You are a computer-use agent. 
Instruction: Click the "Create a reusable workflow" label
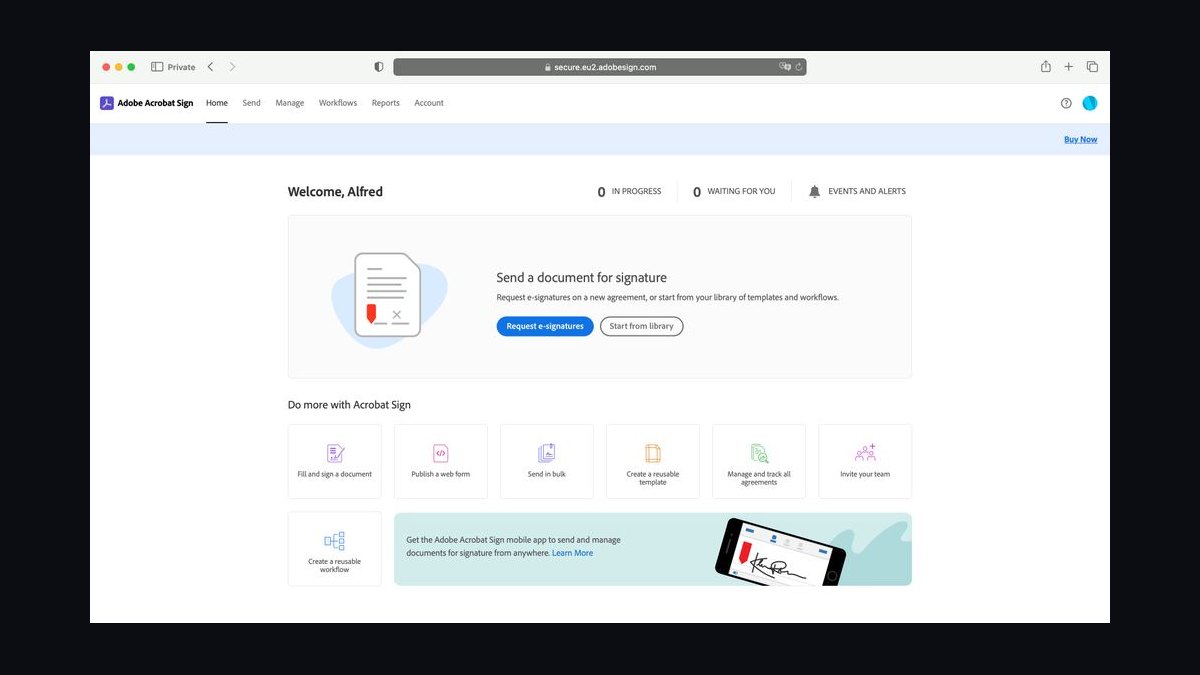tap(335, 565)
